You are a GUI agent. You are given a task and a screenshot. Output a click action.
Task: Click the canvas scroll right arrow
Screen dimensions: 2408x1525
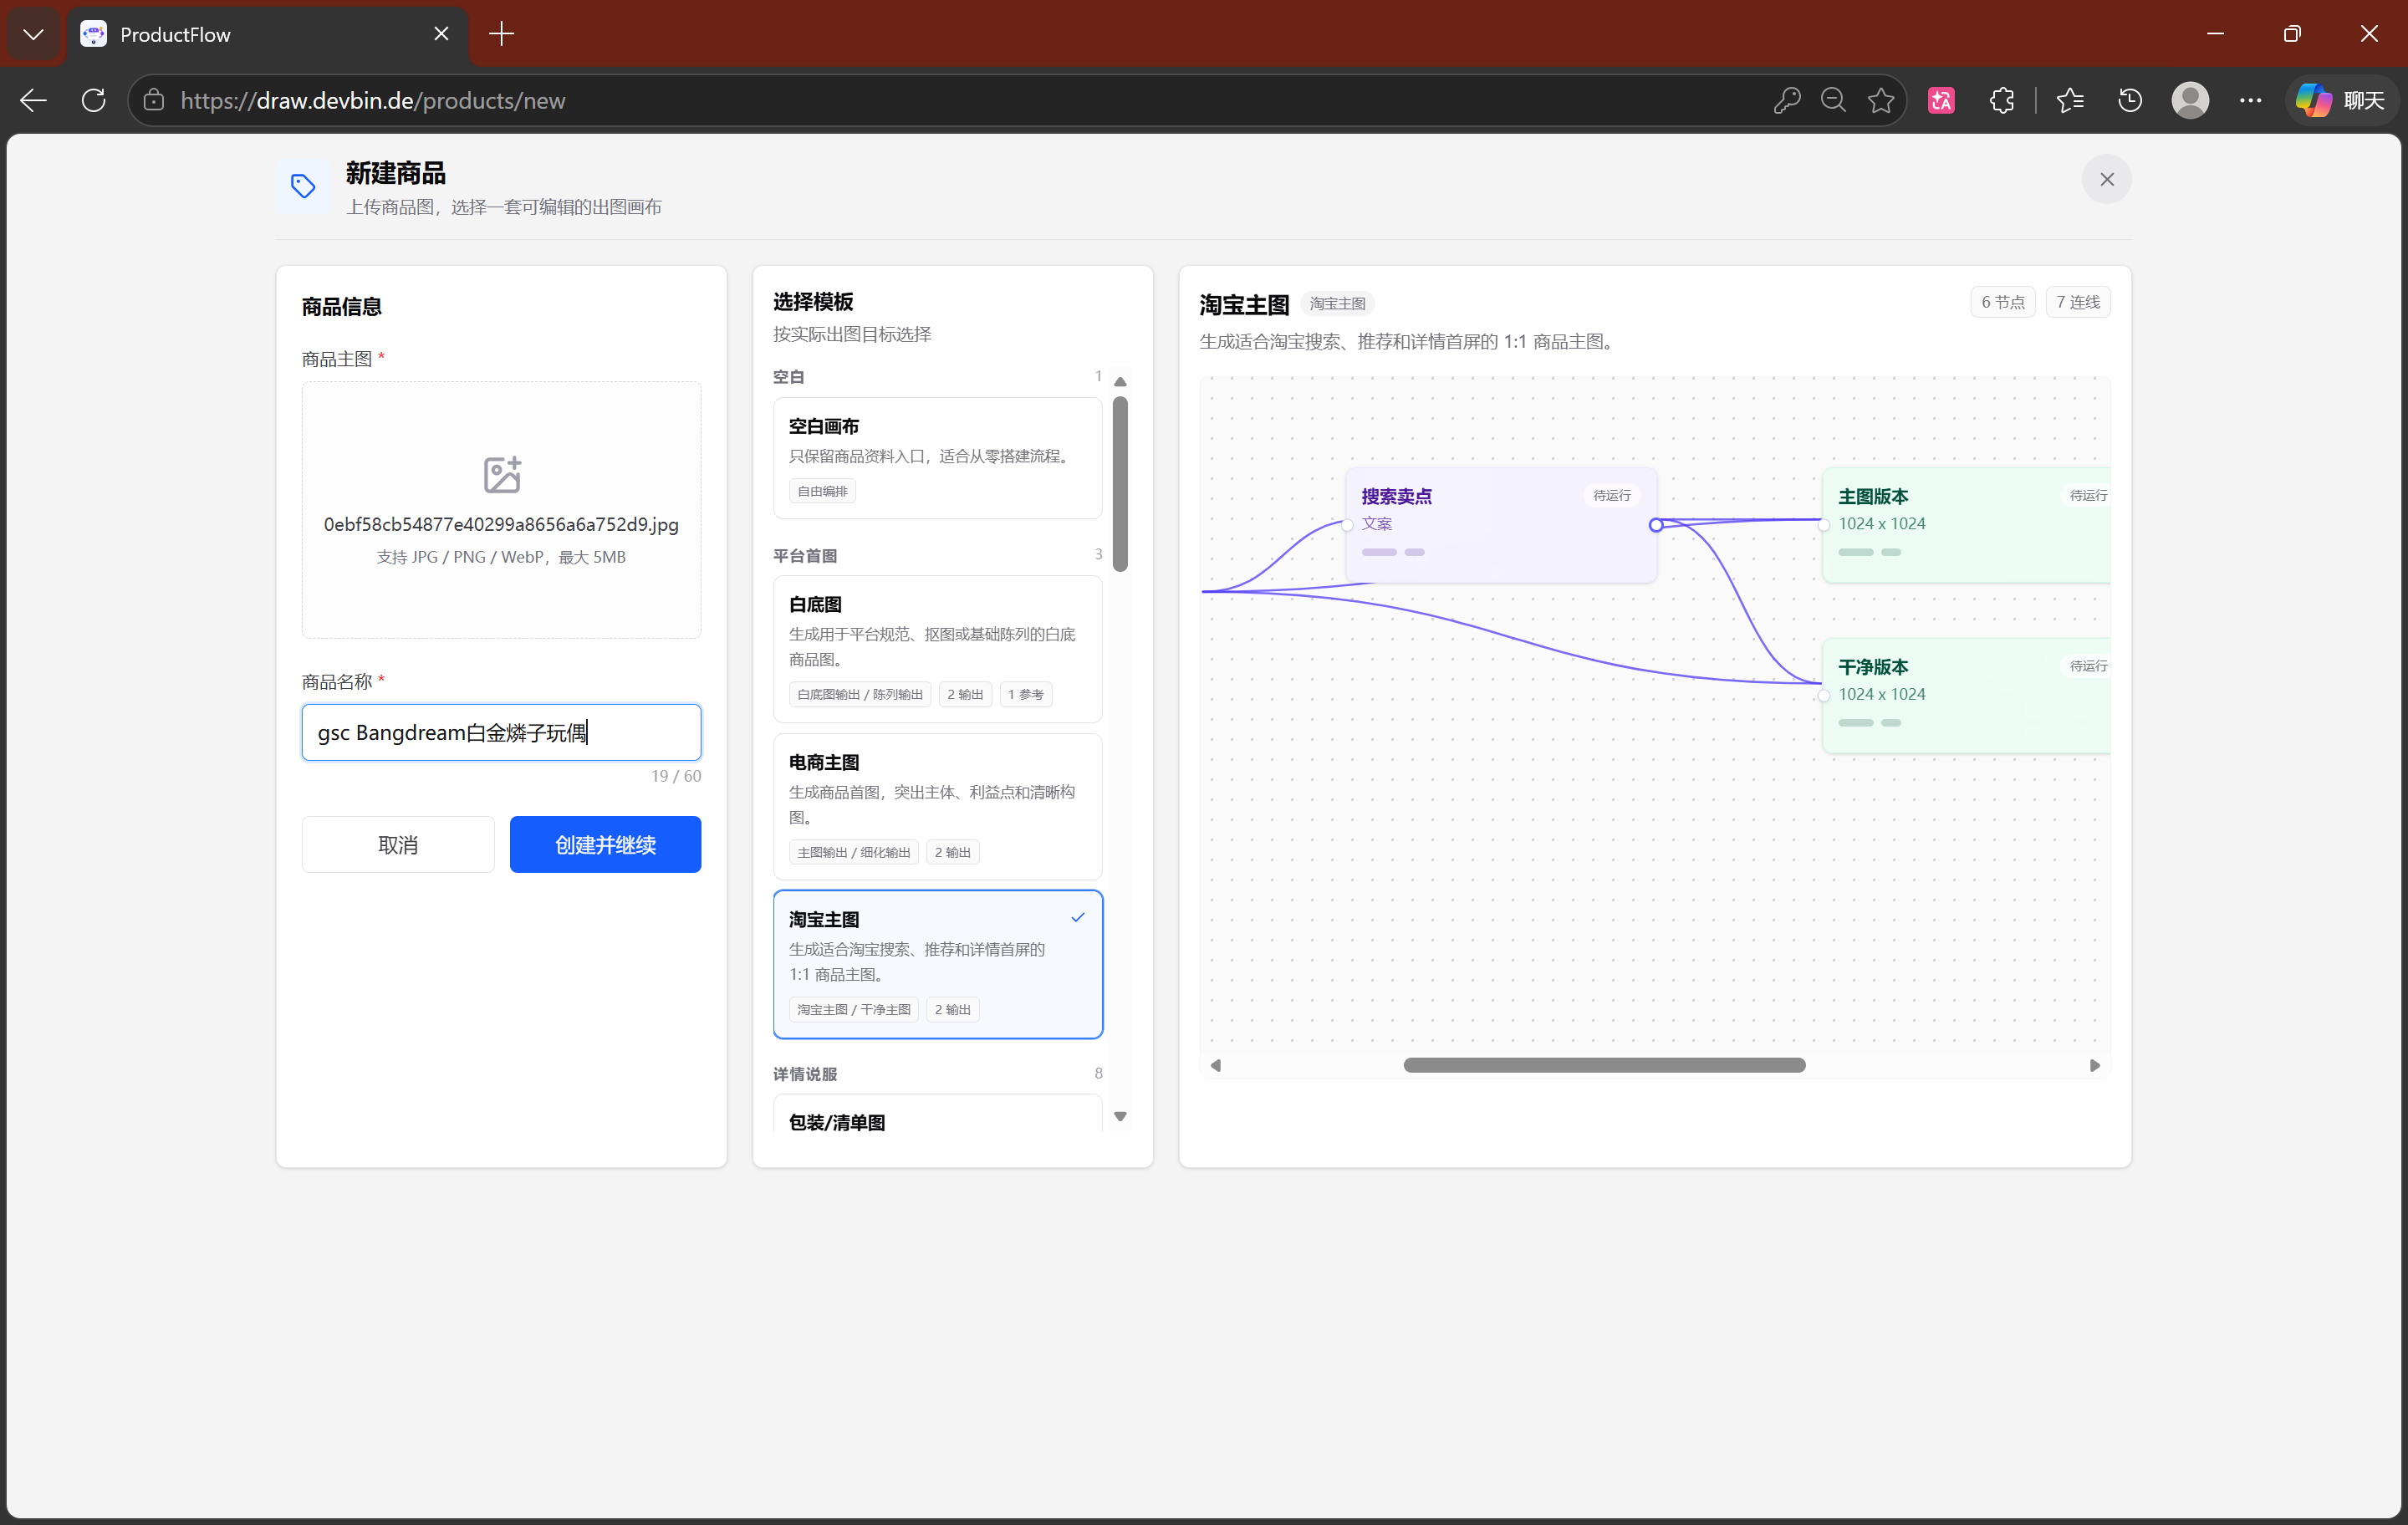click(x=2094, y=1065)
